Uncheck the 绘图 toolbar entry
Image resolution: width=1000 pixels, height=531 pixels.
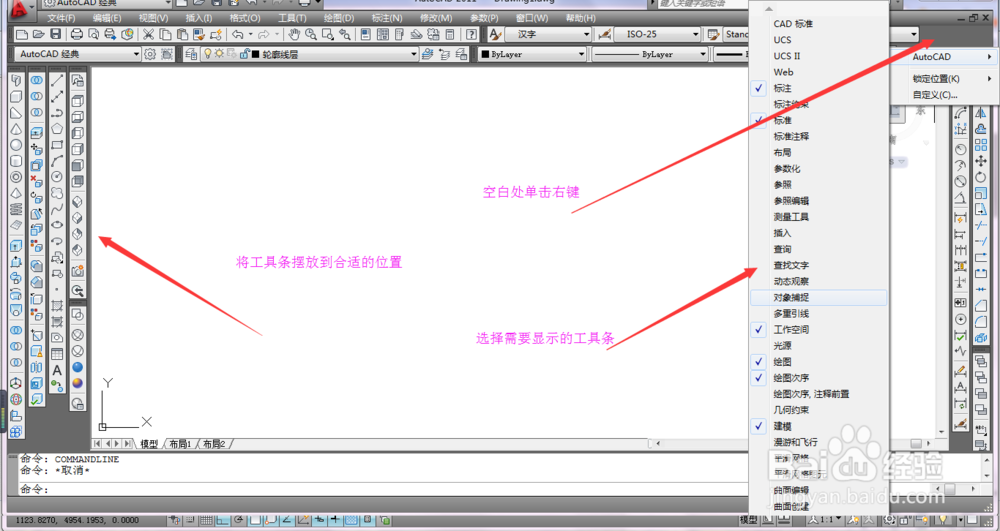(819, 361)
